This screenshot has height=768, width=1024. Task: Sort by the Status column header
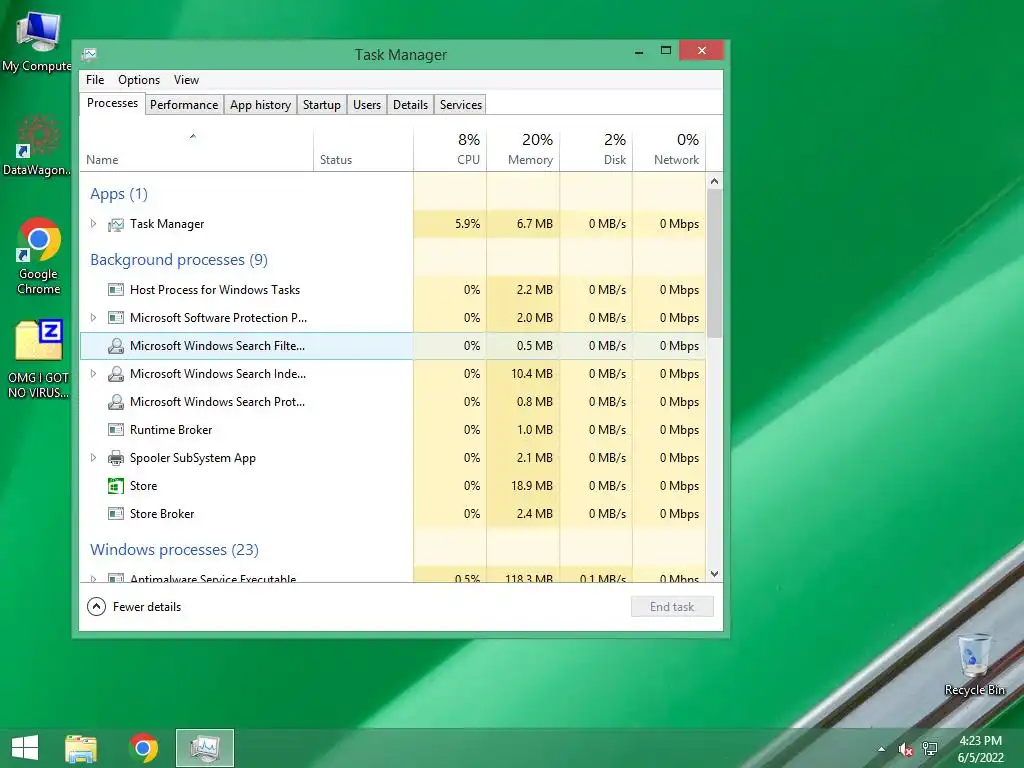364,150
